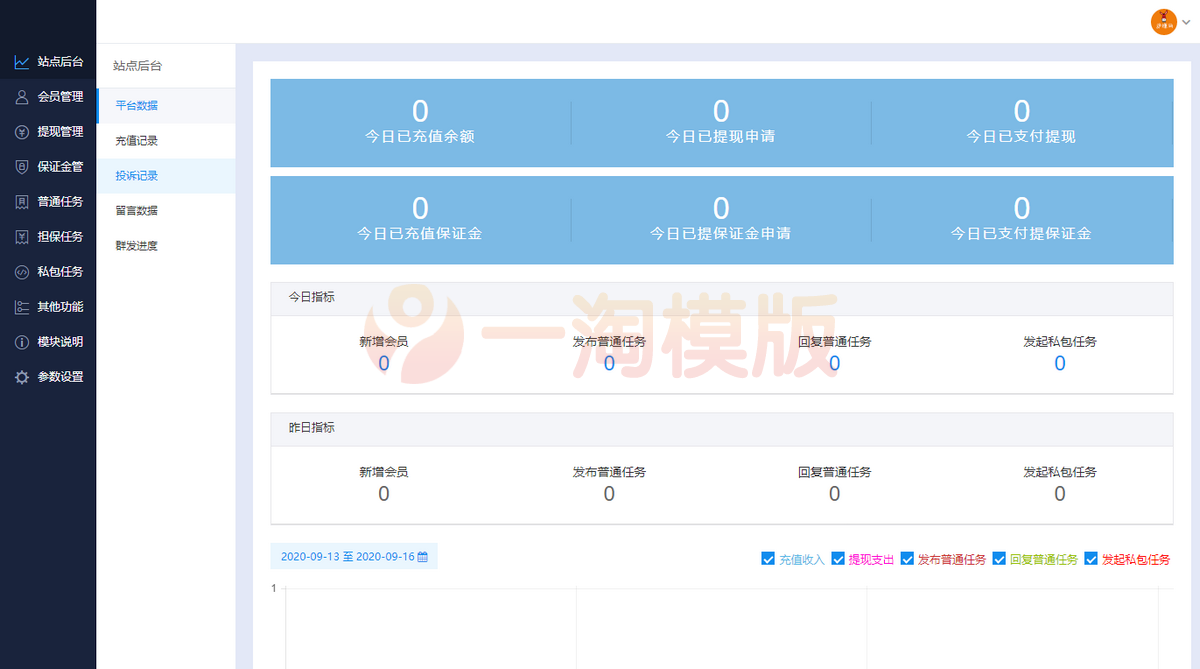
Task: Click the 模块说明 info icon
Action: point(21,342)
